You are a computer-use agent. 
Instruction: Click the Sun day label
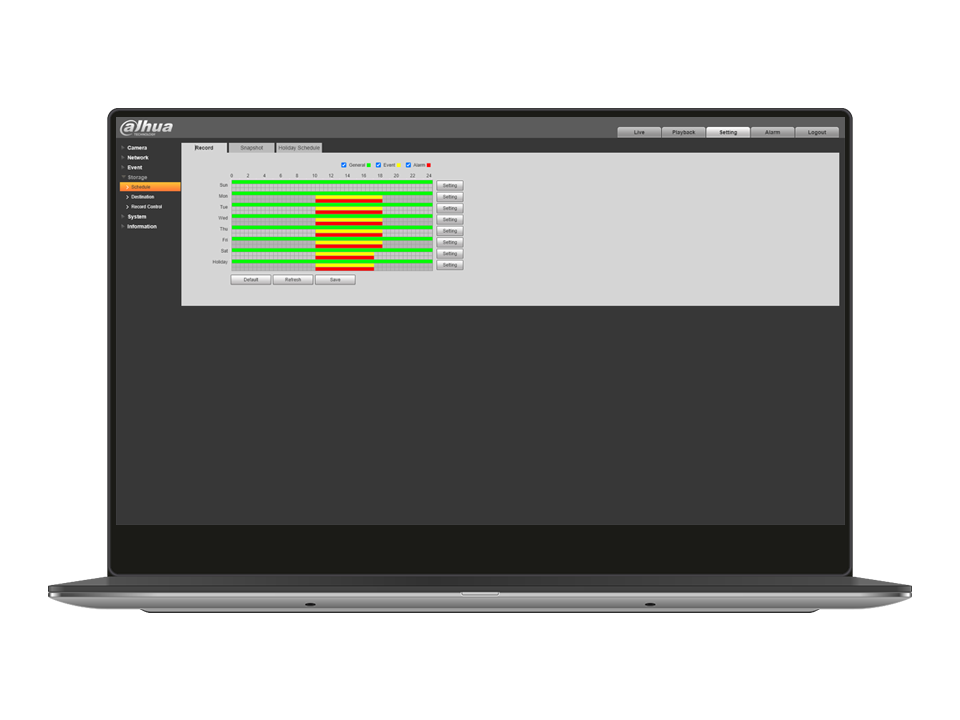click(x=223, y=185)
